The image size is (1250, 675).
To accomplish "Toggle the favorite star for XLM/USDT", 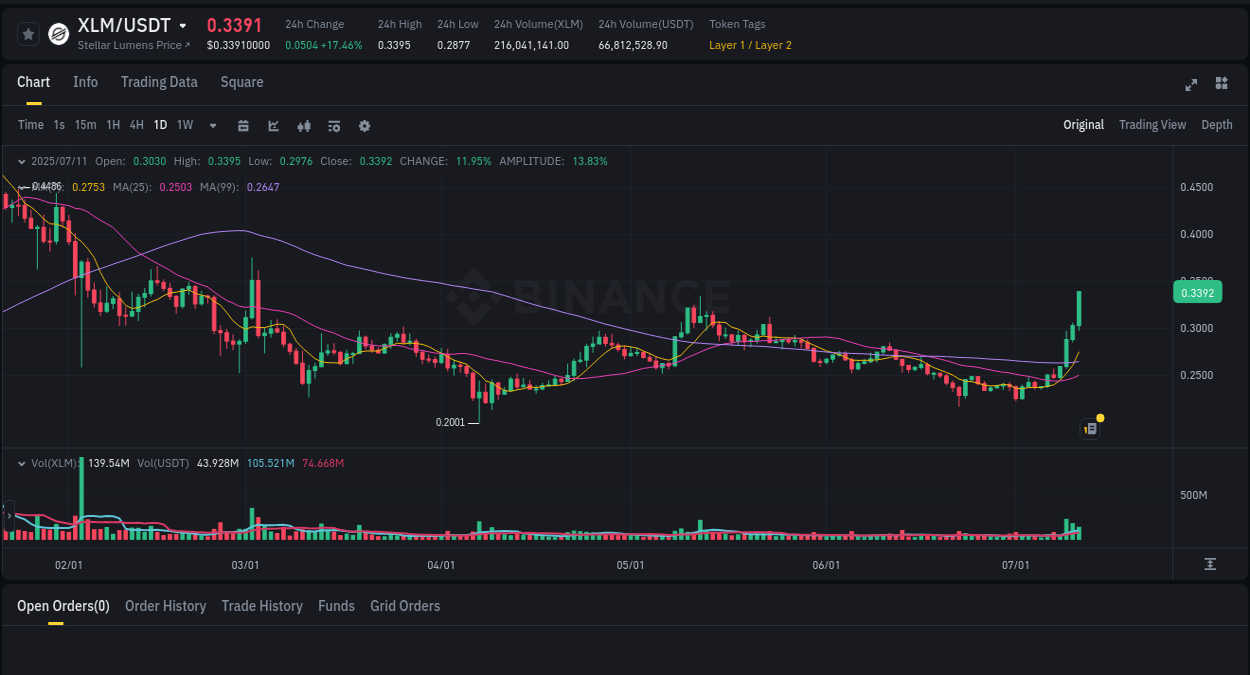I will [x=28, y=33].
